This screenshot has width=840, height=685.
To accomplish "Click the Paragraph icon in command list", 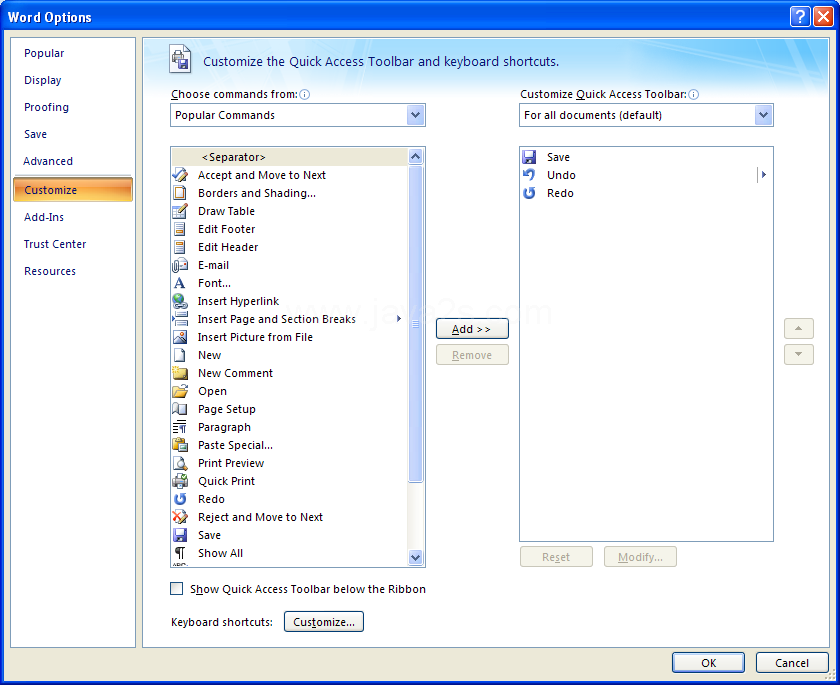I will click(x=180, y=427).
